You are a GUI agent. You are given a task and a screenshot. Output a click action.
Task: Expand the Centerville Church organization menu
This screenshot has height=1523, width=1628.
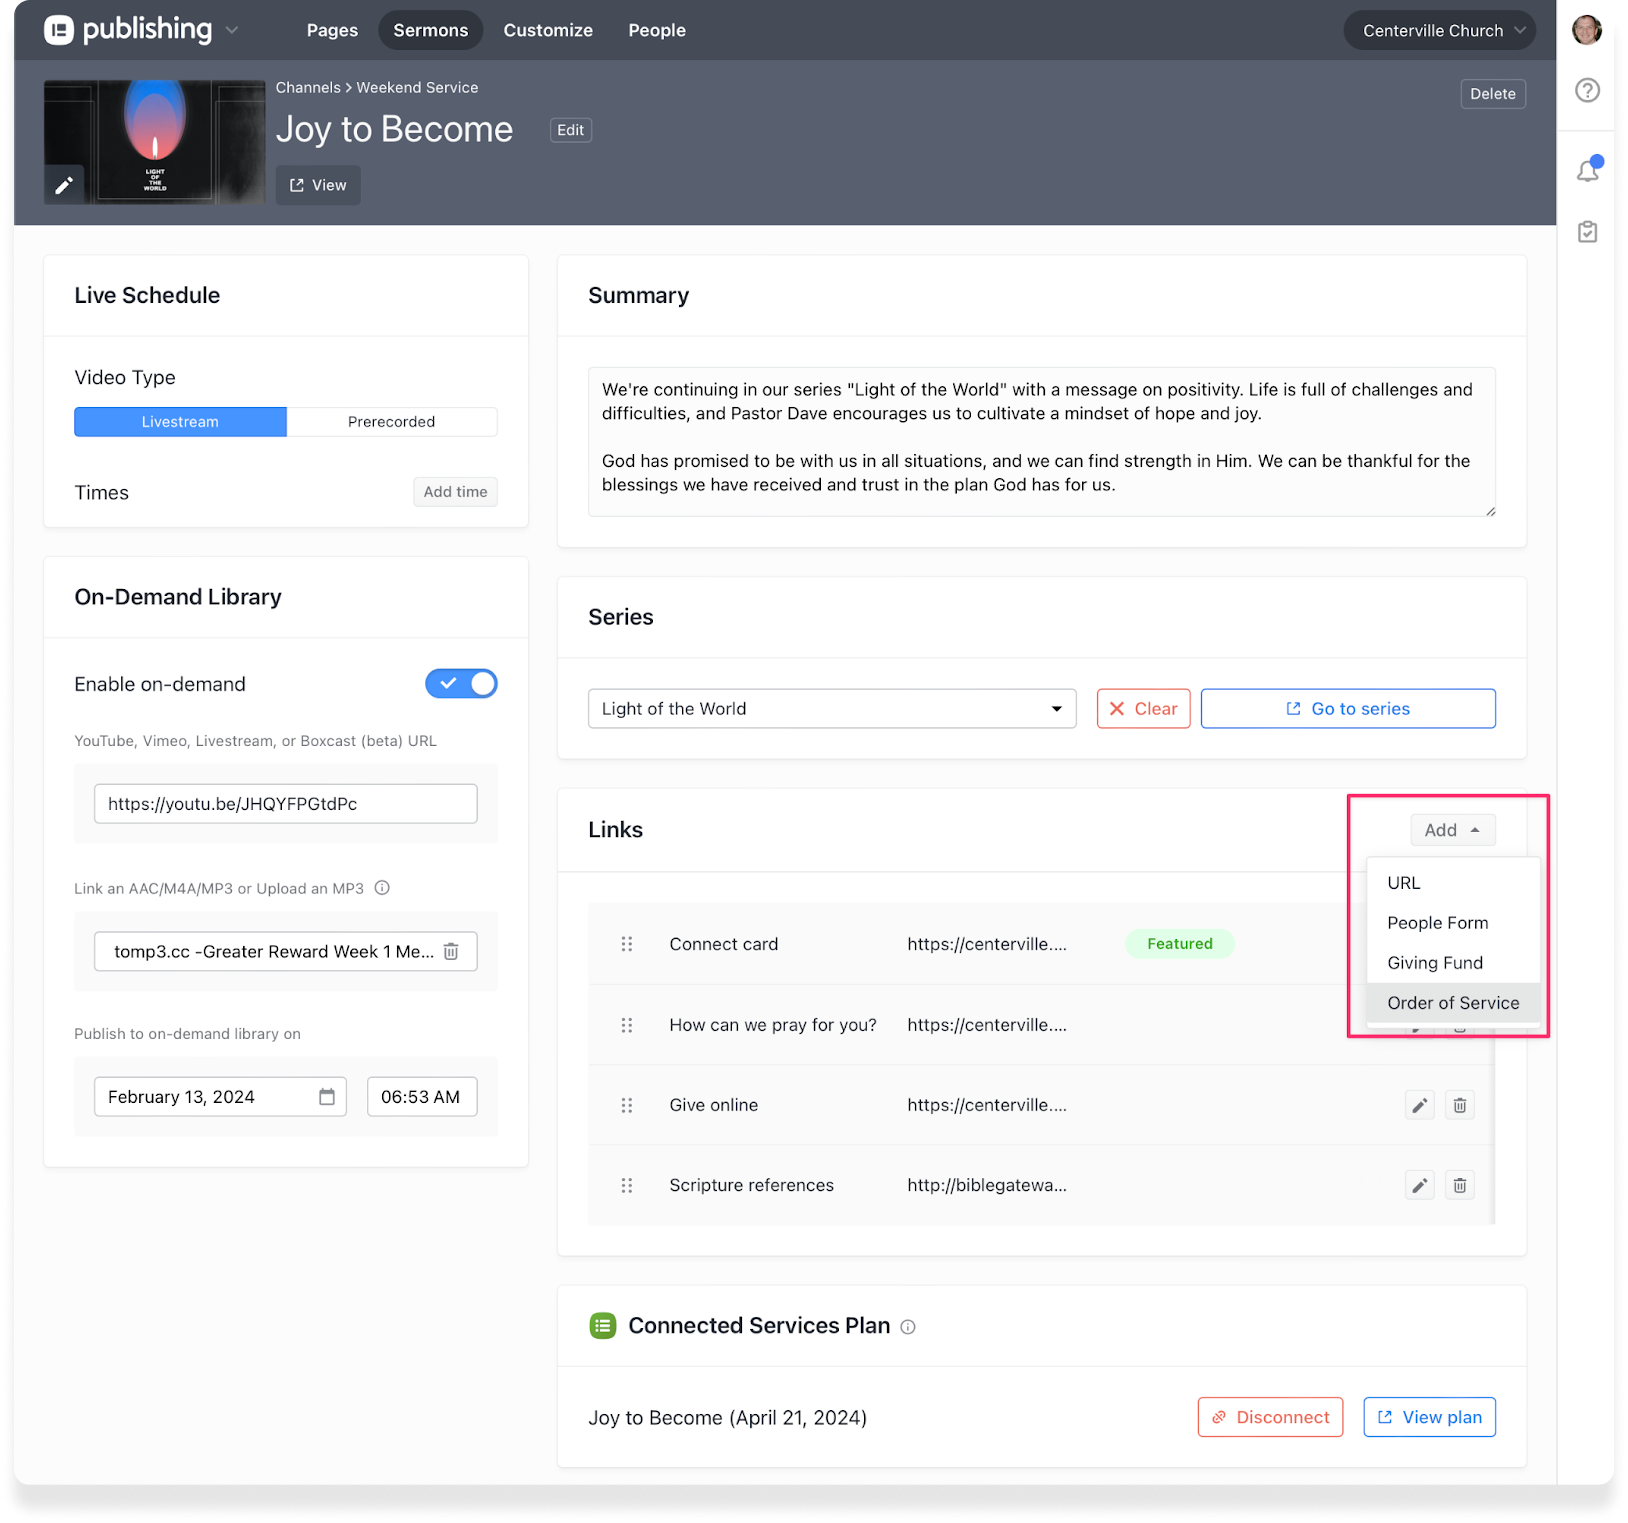tap(1439, 31)
